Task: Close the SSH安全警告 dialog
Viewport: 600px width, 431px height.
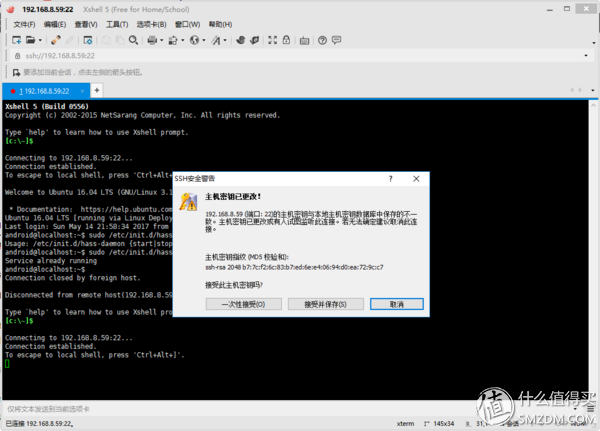Action: [416, 179]
